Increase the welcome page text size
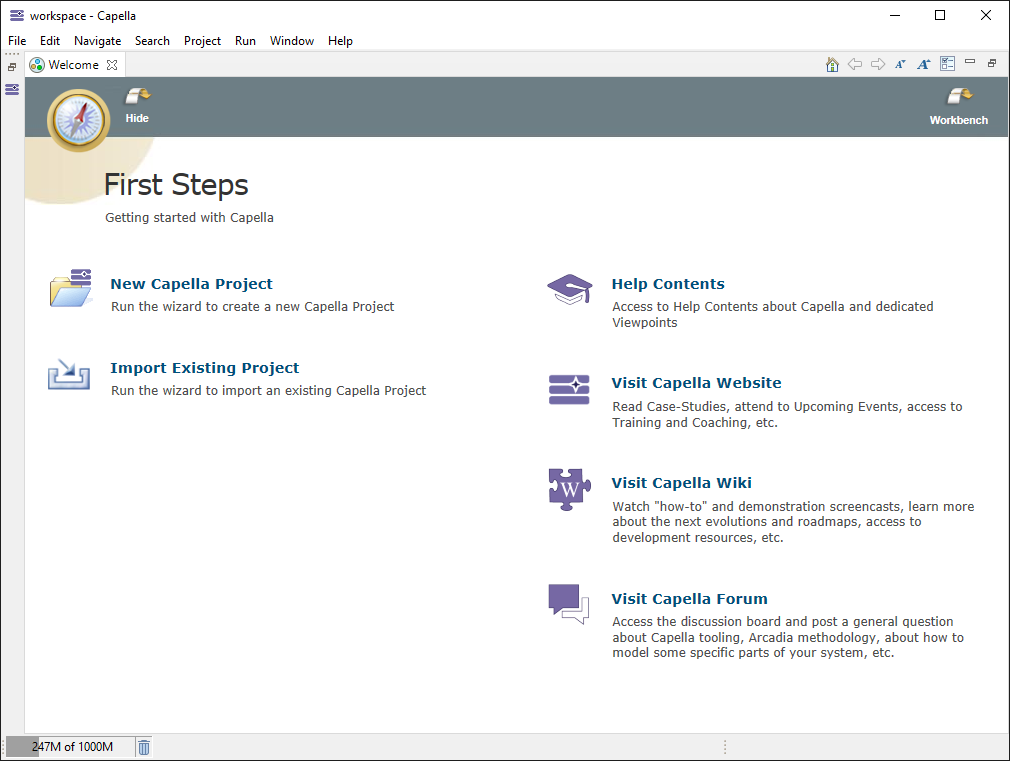1010x761 pixels. point(923,63)
